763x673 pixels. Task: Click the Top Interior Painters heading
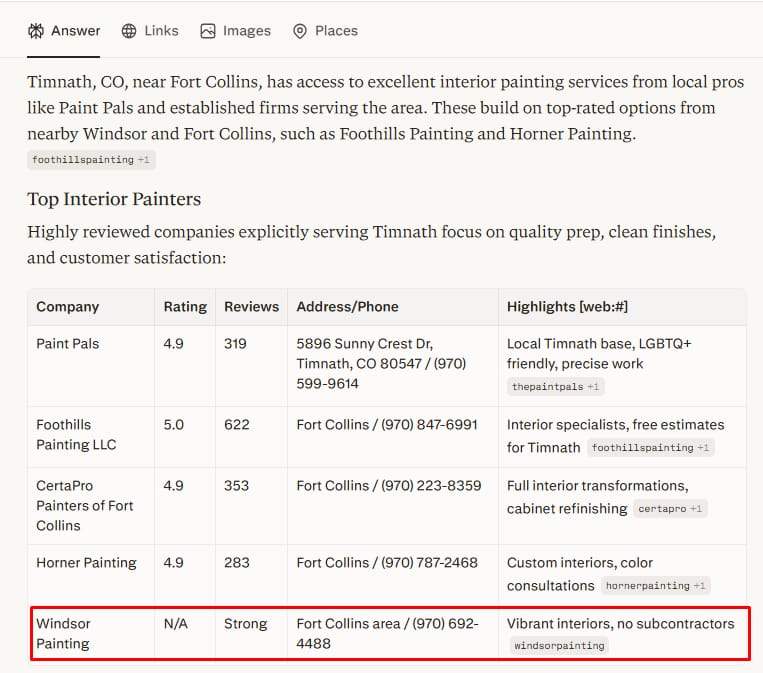(114, 199)
